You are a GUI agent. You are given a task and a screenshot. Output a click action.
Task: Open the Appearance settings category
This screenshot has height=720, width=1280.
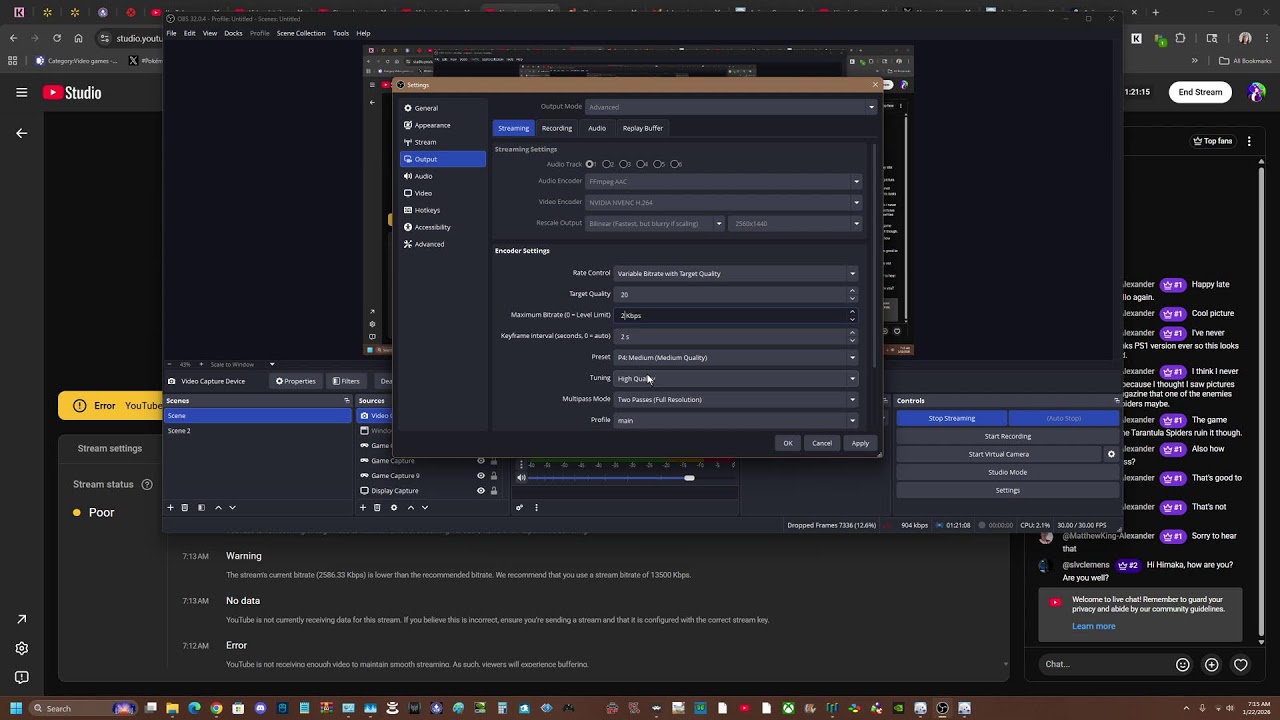tap(443, 125)
